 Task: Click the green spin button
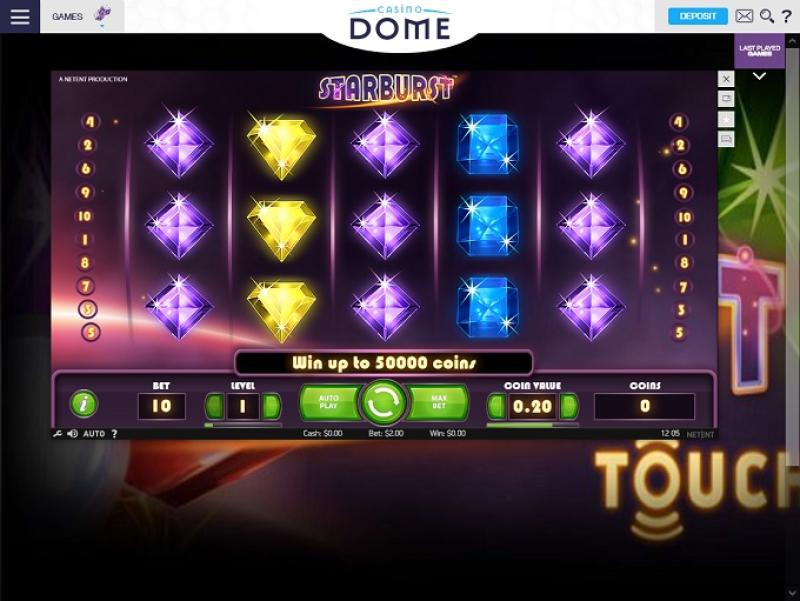coord(384,403)
